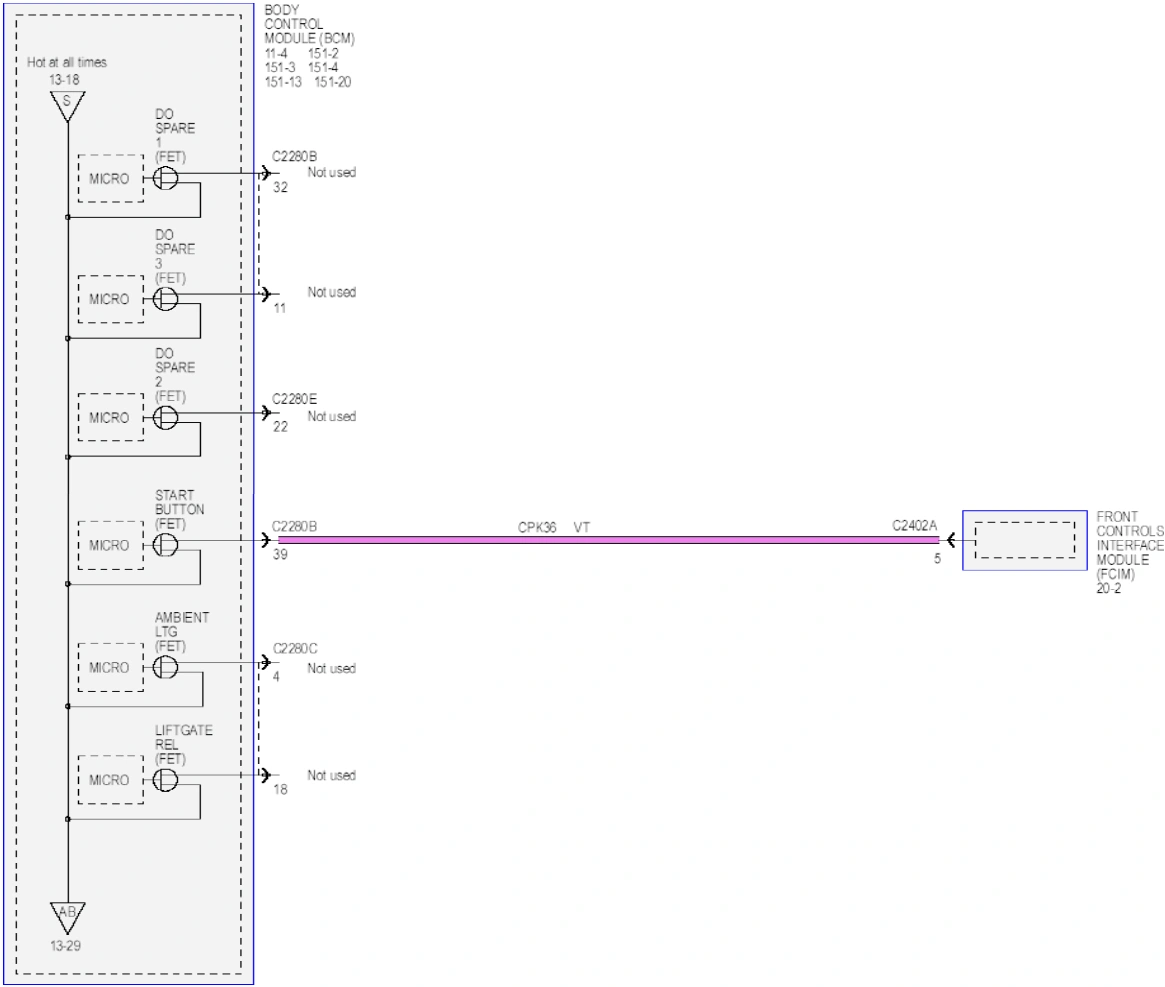
Task: Select the violet CPK36 wire line
Action: point(609,540)
